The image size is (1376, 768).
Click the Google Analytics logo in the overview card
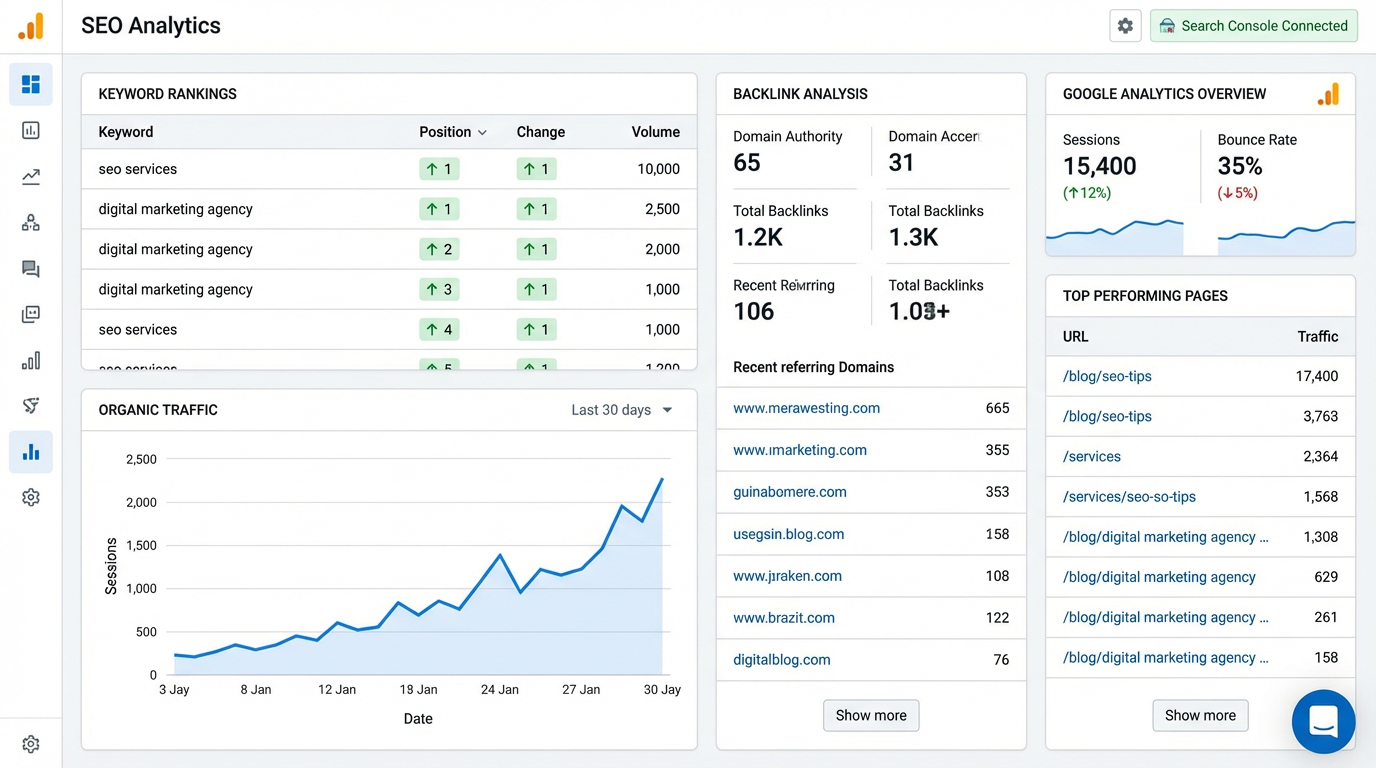(1328, 93)
